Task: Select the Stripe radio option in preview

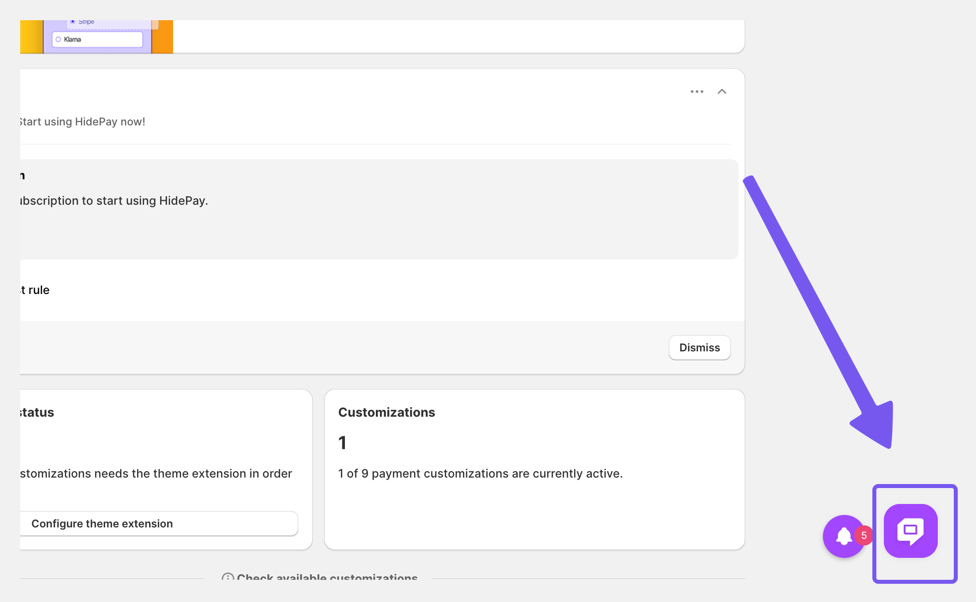Action: pyautogui.click(x=73, y=22)
